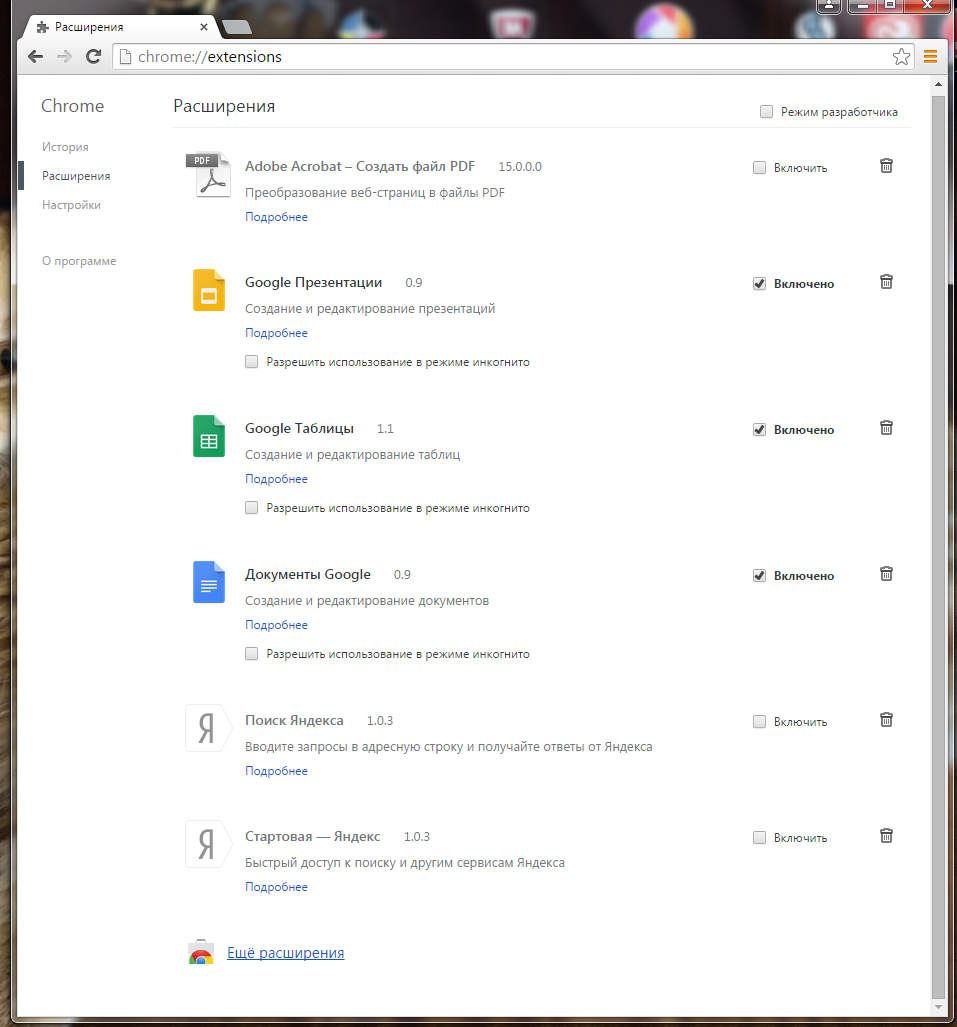The width and height of the screenshot is (957, 1027).
Task: Click the address bar showing chrome://extensions
Action: click(x=500, y=57)
